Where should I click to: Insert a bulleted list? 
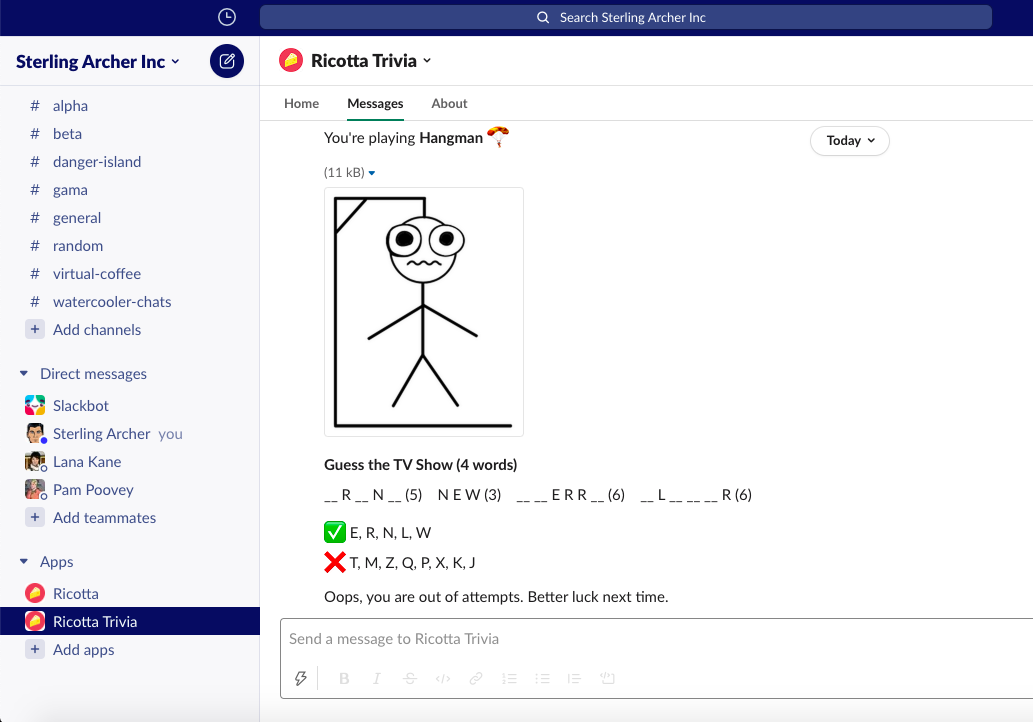(542, 678)
